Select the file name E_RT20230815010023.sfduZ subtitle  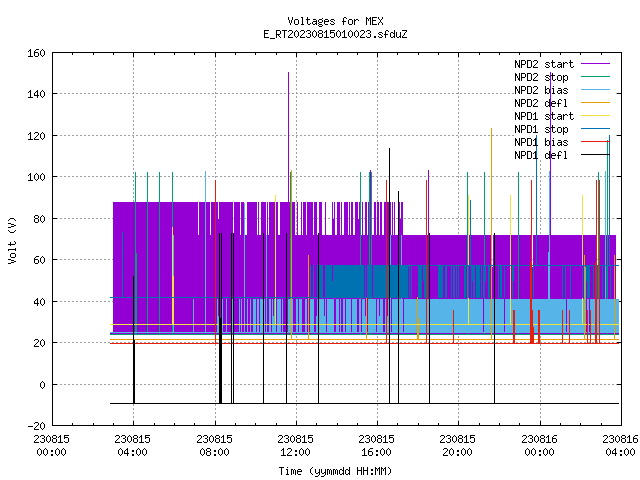point(335,34)
